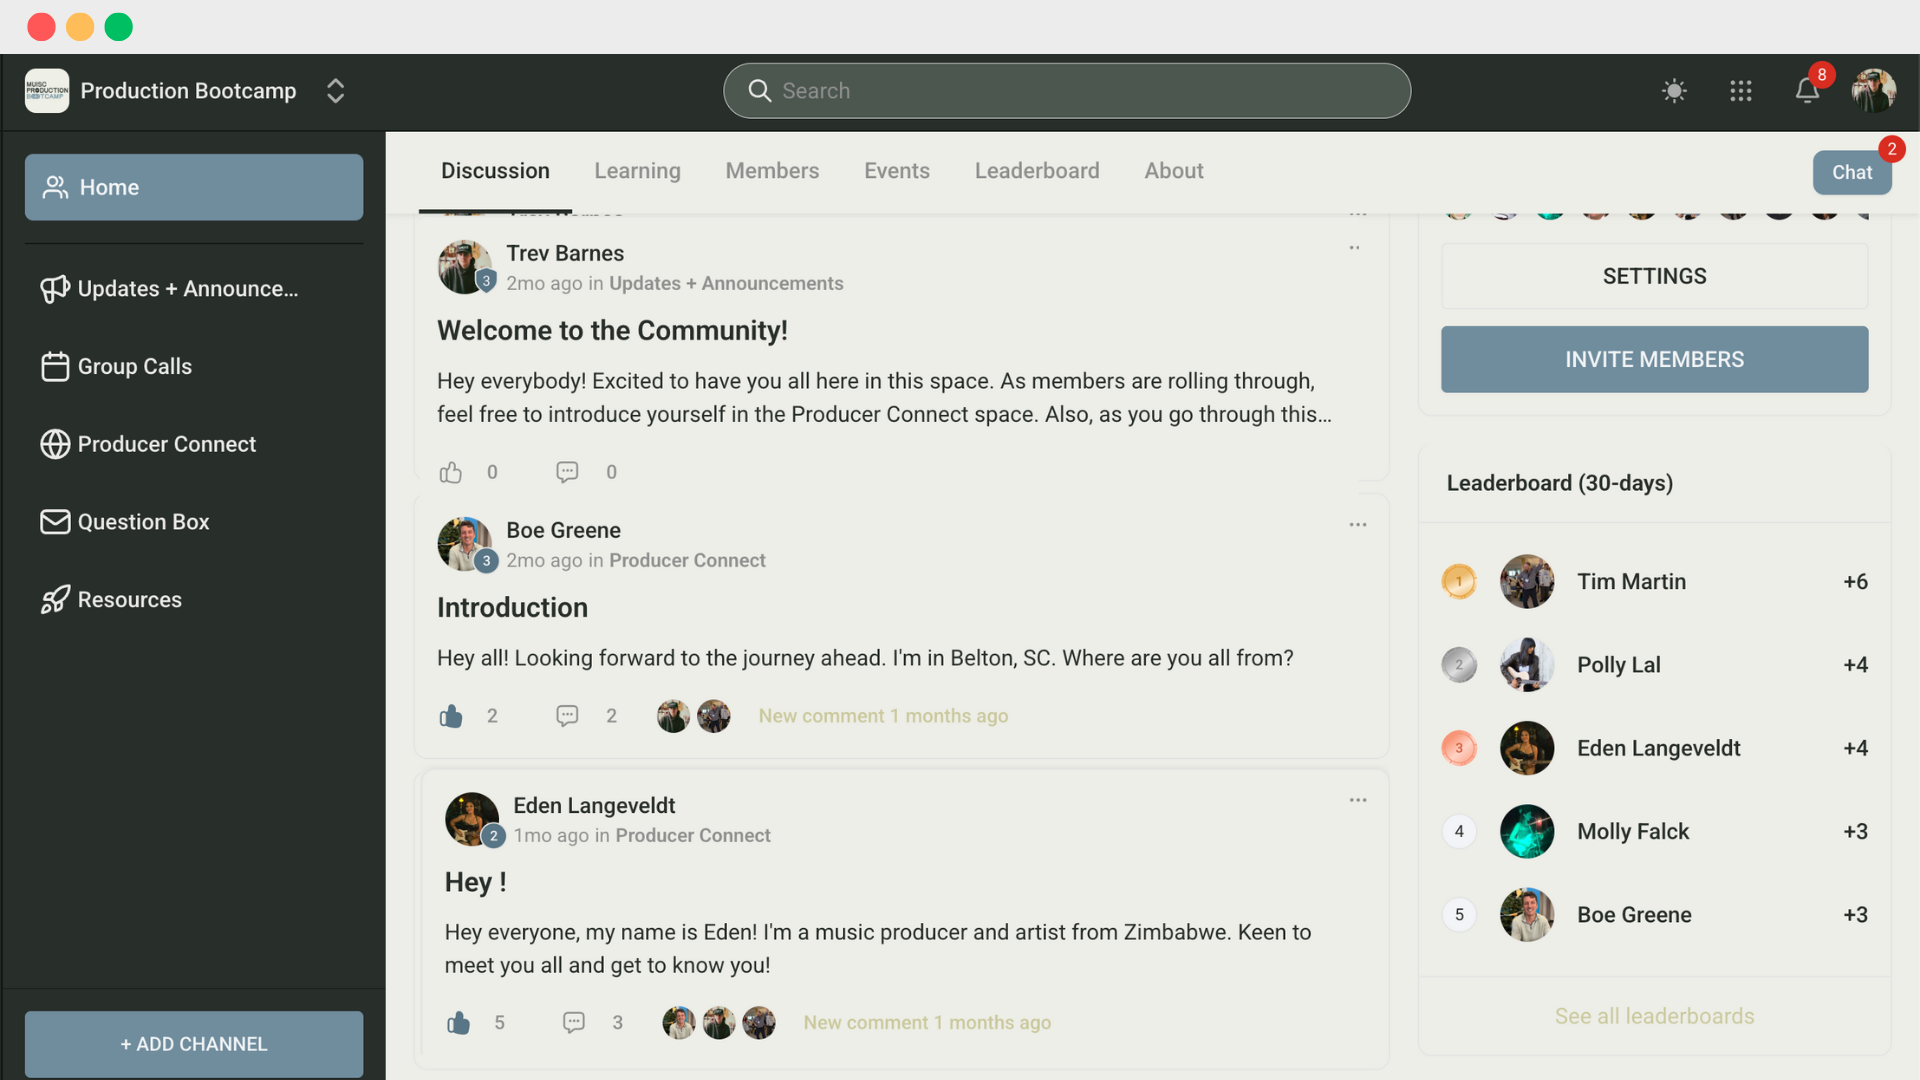Viewport: 1920px width, 1080px height.
Task: Switch to the Discussion tab
Action: [495, 171]
